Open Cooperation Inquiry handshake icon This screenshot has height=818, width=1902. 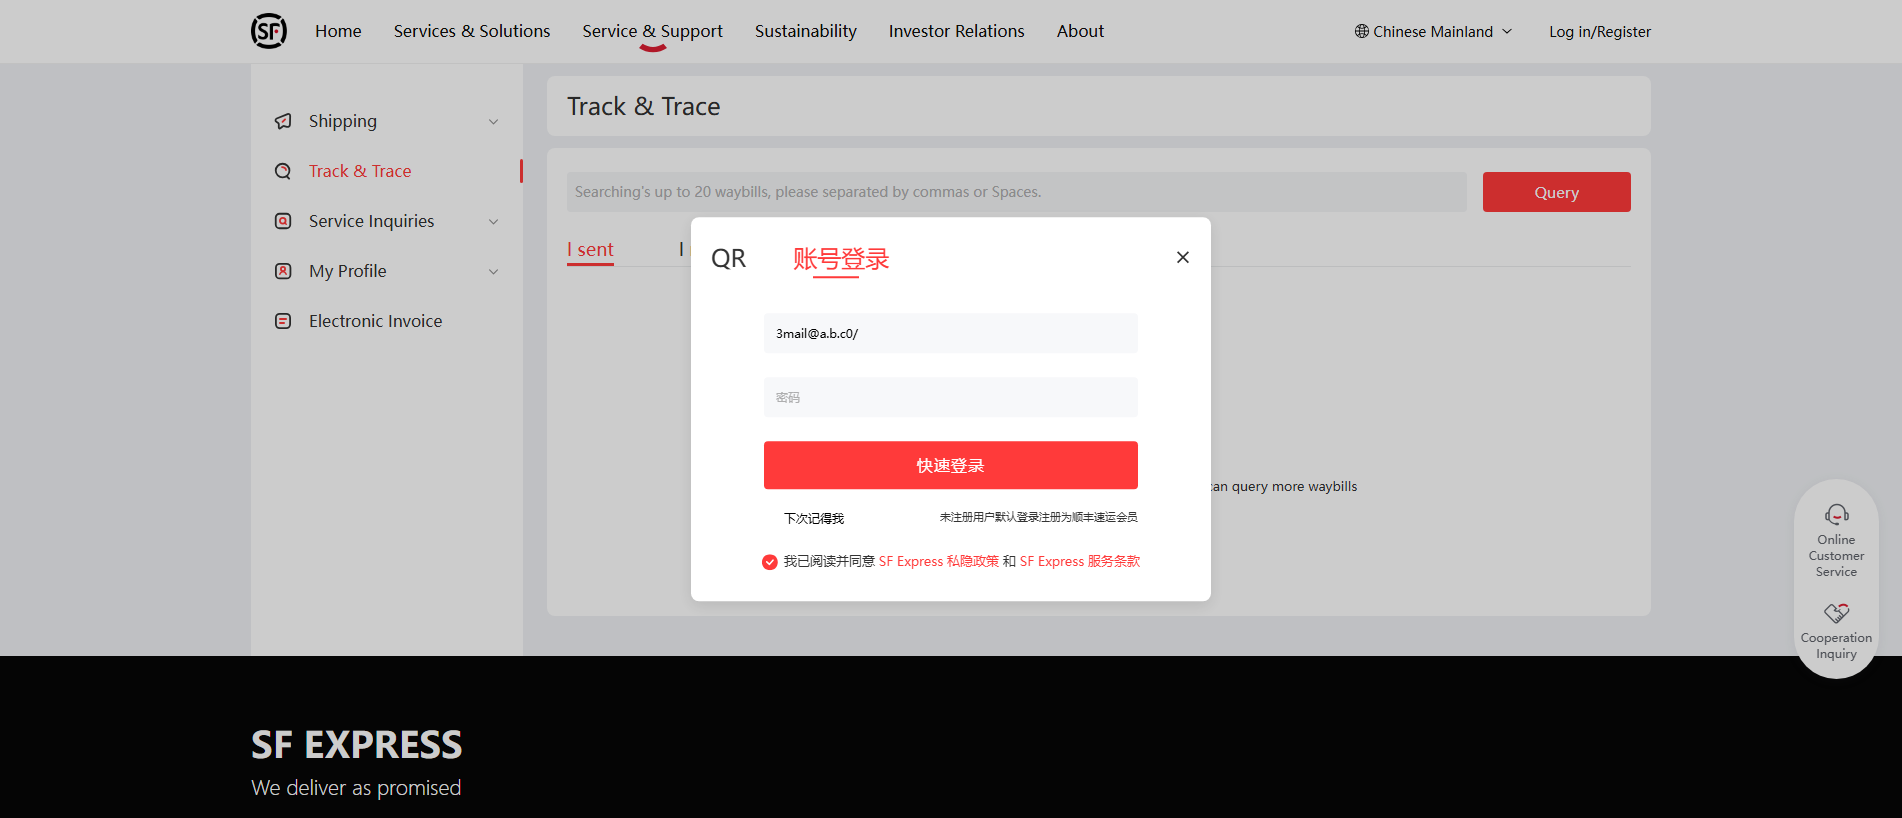[1836, 613]
